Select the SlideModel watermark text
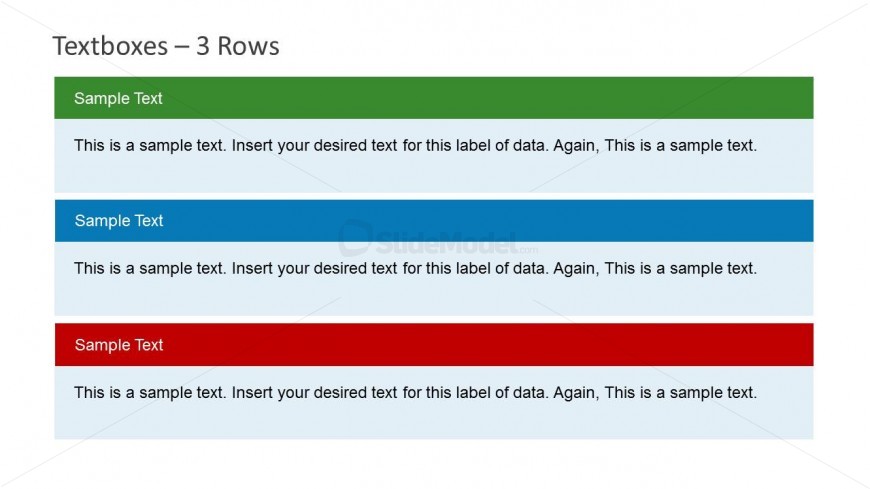Screen dimensions: 870x489 click(445, 241)
